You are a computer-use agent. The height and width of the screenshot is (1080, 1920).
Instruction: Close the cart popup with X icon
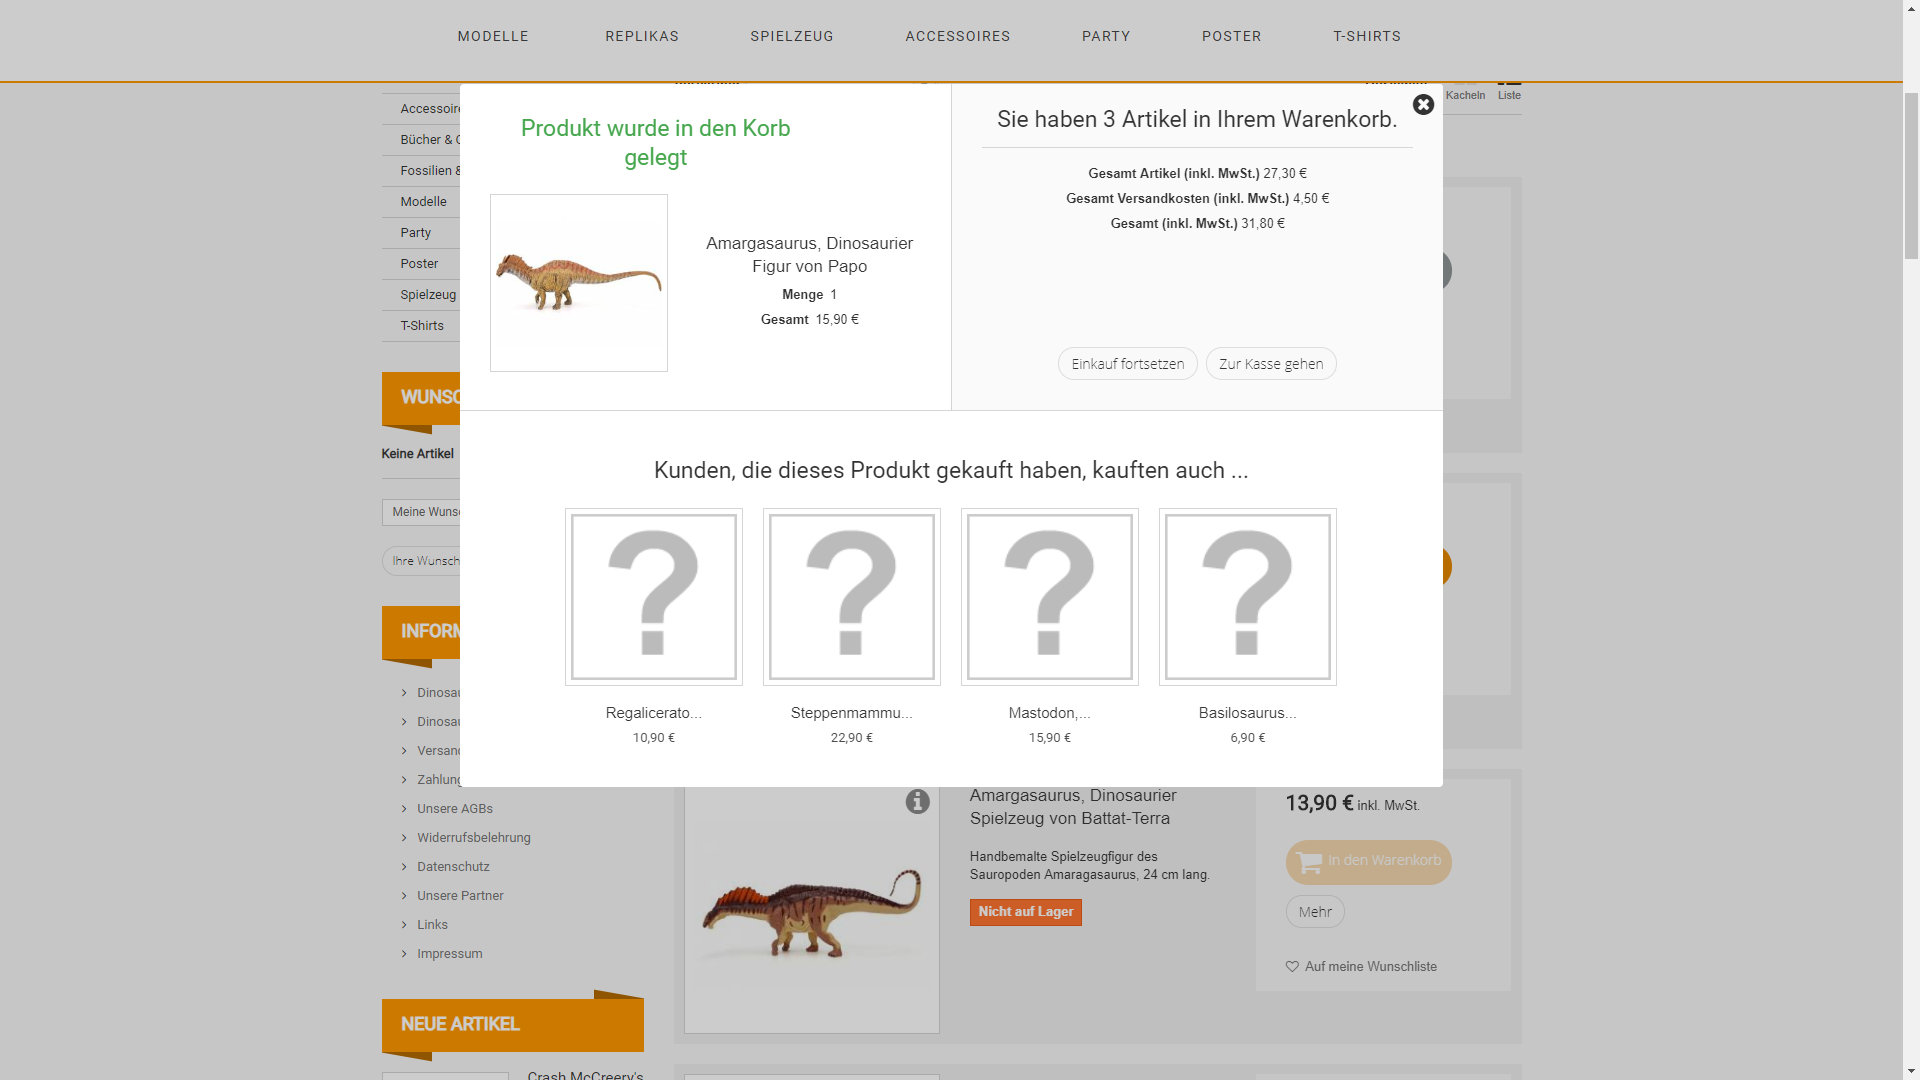point(1423,105)
